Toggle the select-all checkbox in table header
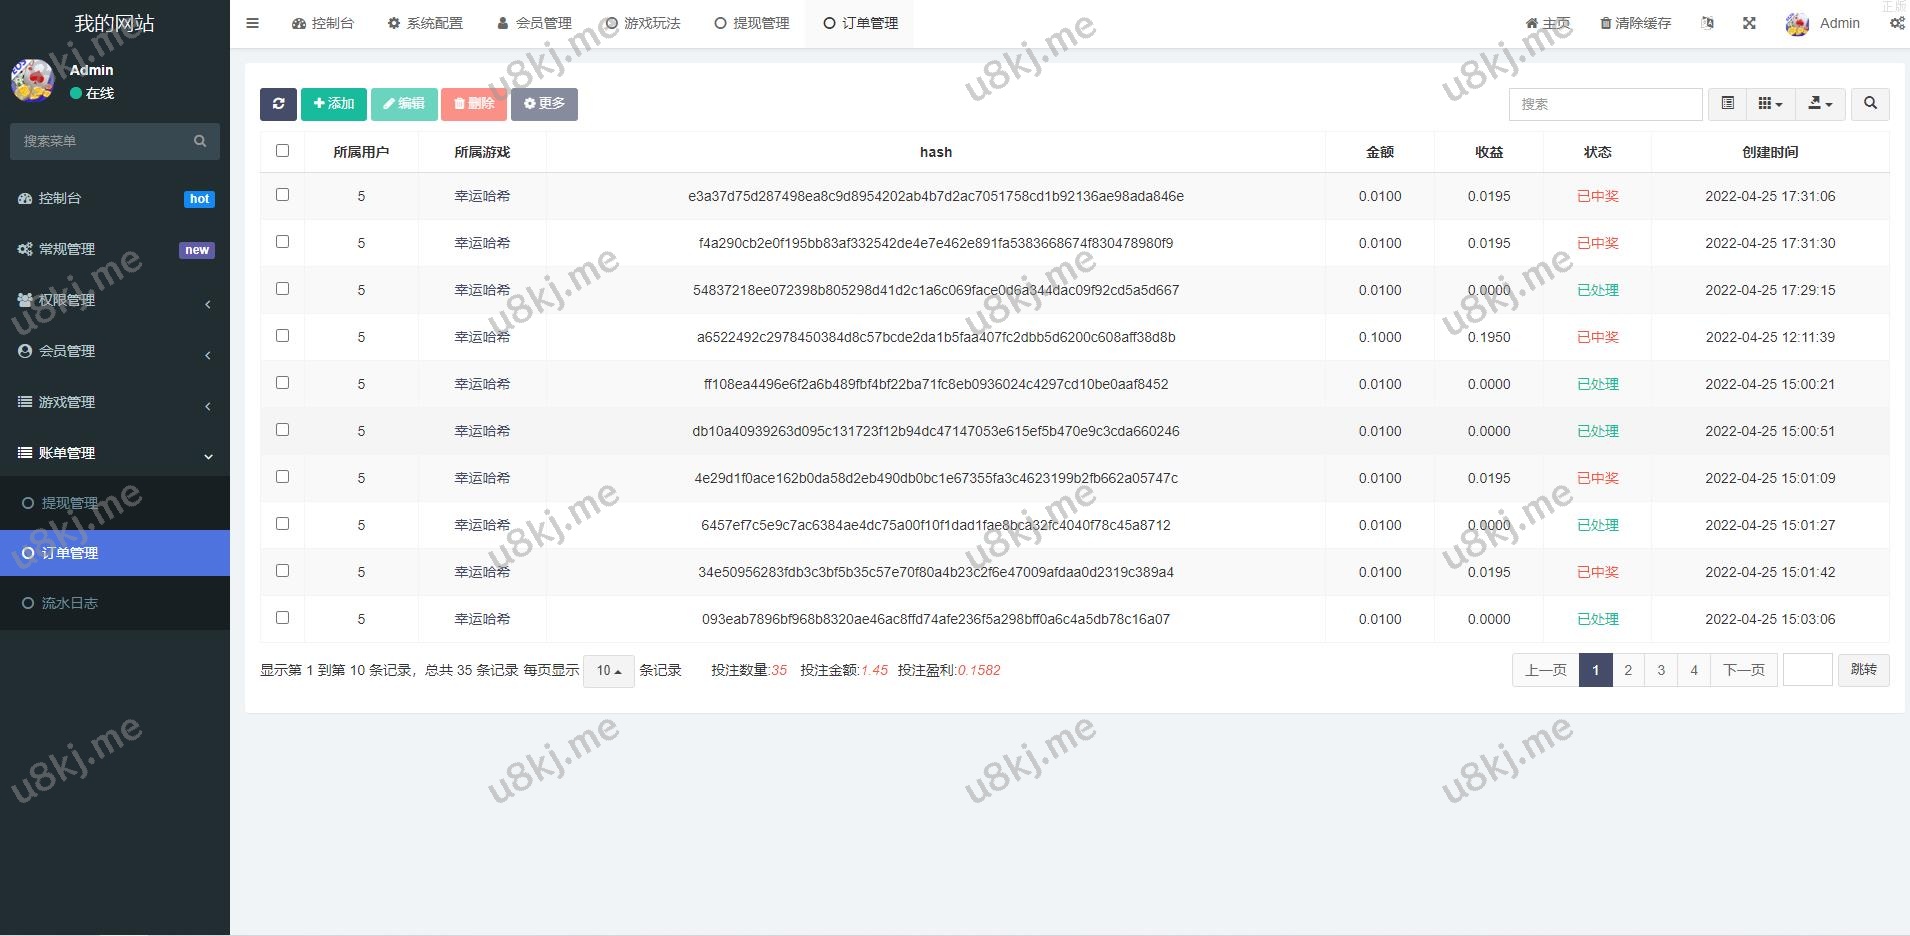This screenshot has width=1910, height=936. coord(282,151)
